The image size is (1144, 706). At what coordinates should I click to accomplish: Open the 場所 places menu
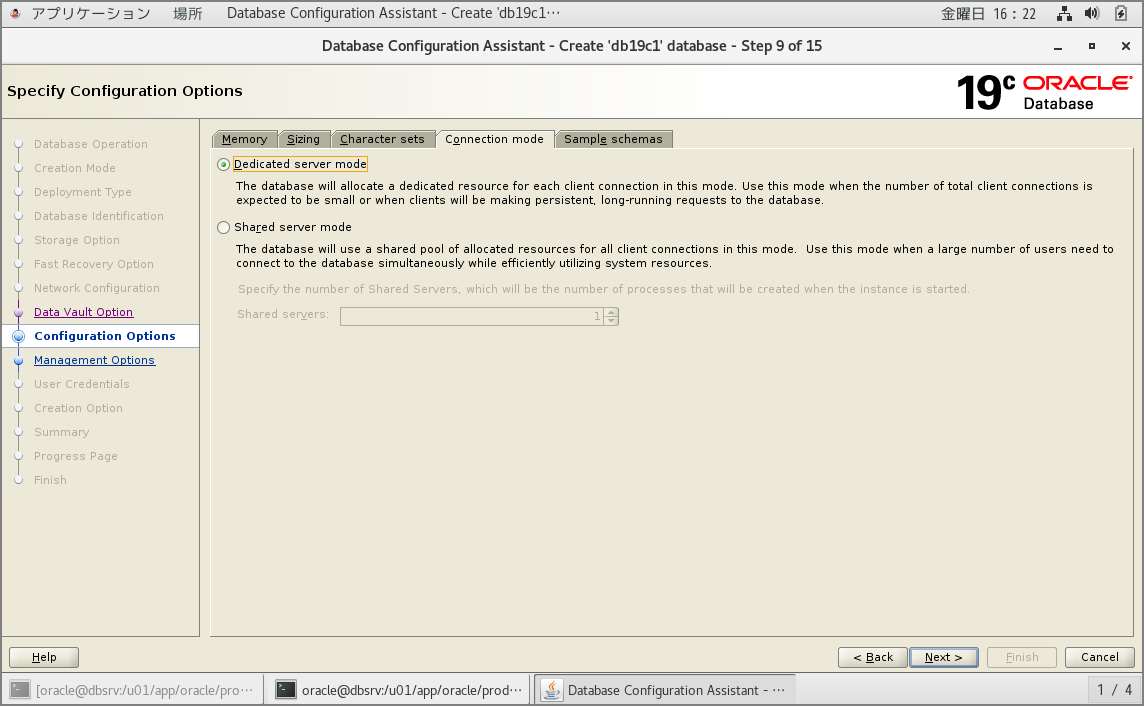[x=188, y=14]
